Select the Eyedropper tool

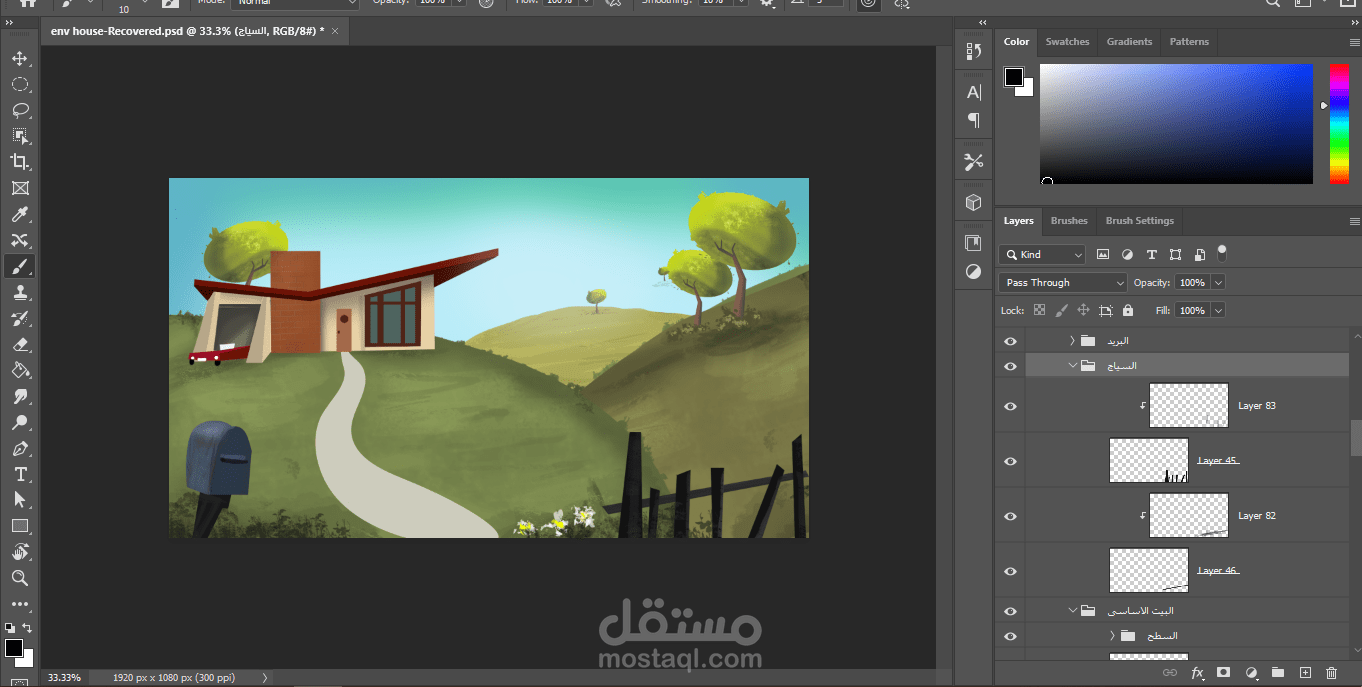[x=20, y=214]
